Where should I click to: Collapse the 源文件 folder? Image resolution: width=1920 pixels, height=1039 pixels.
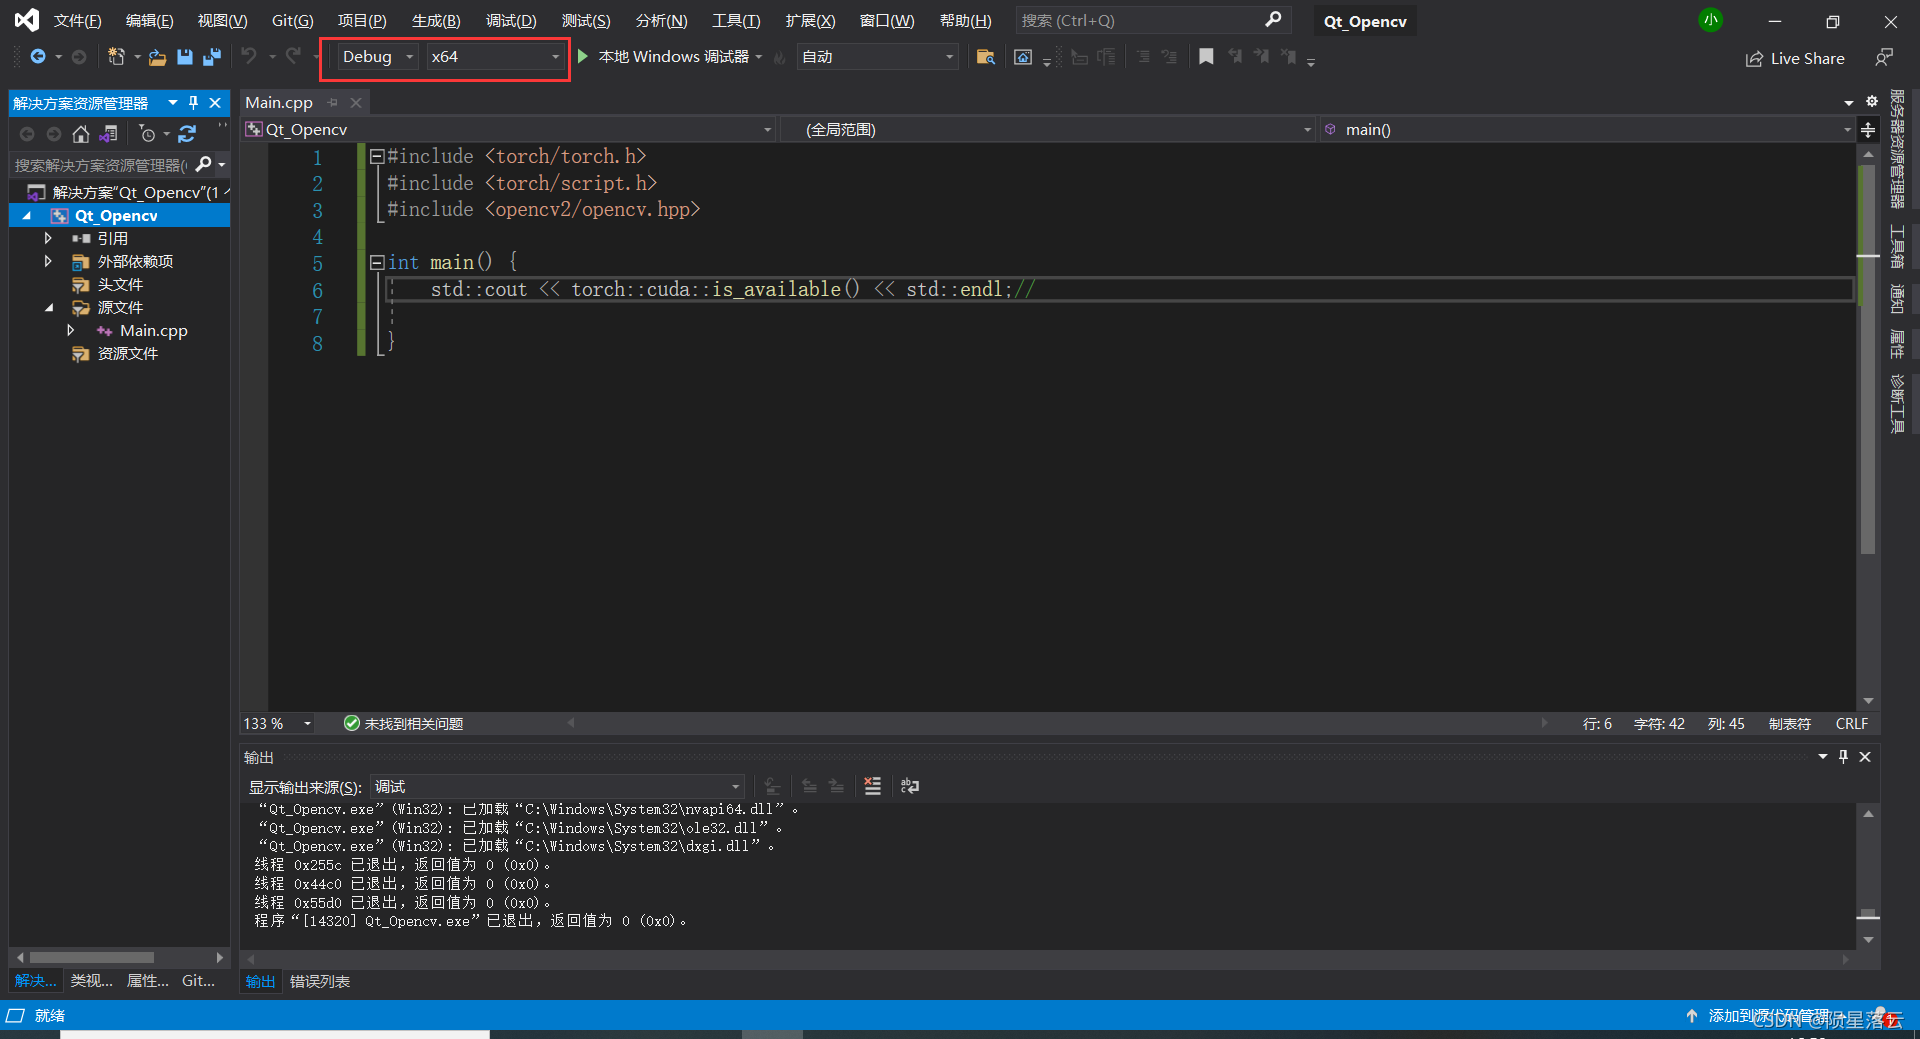(51, 307)
